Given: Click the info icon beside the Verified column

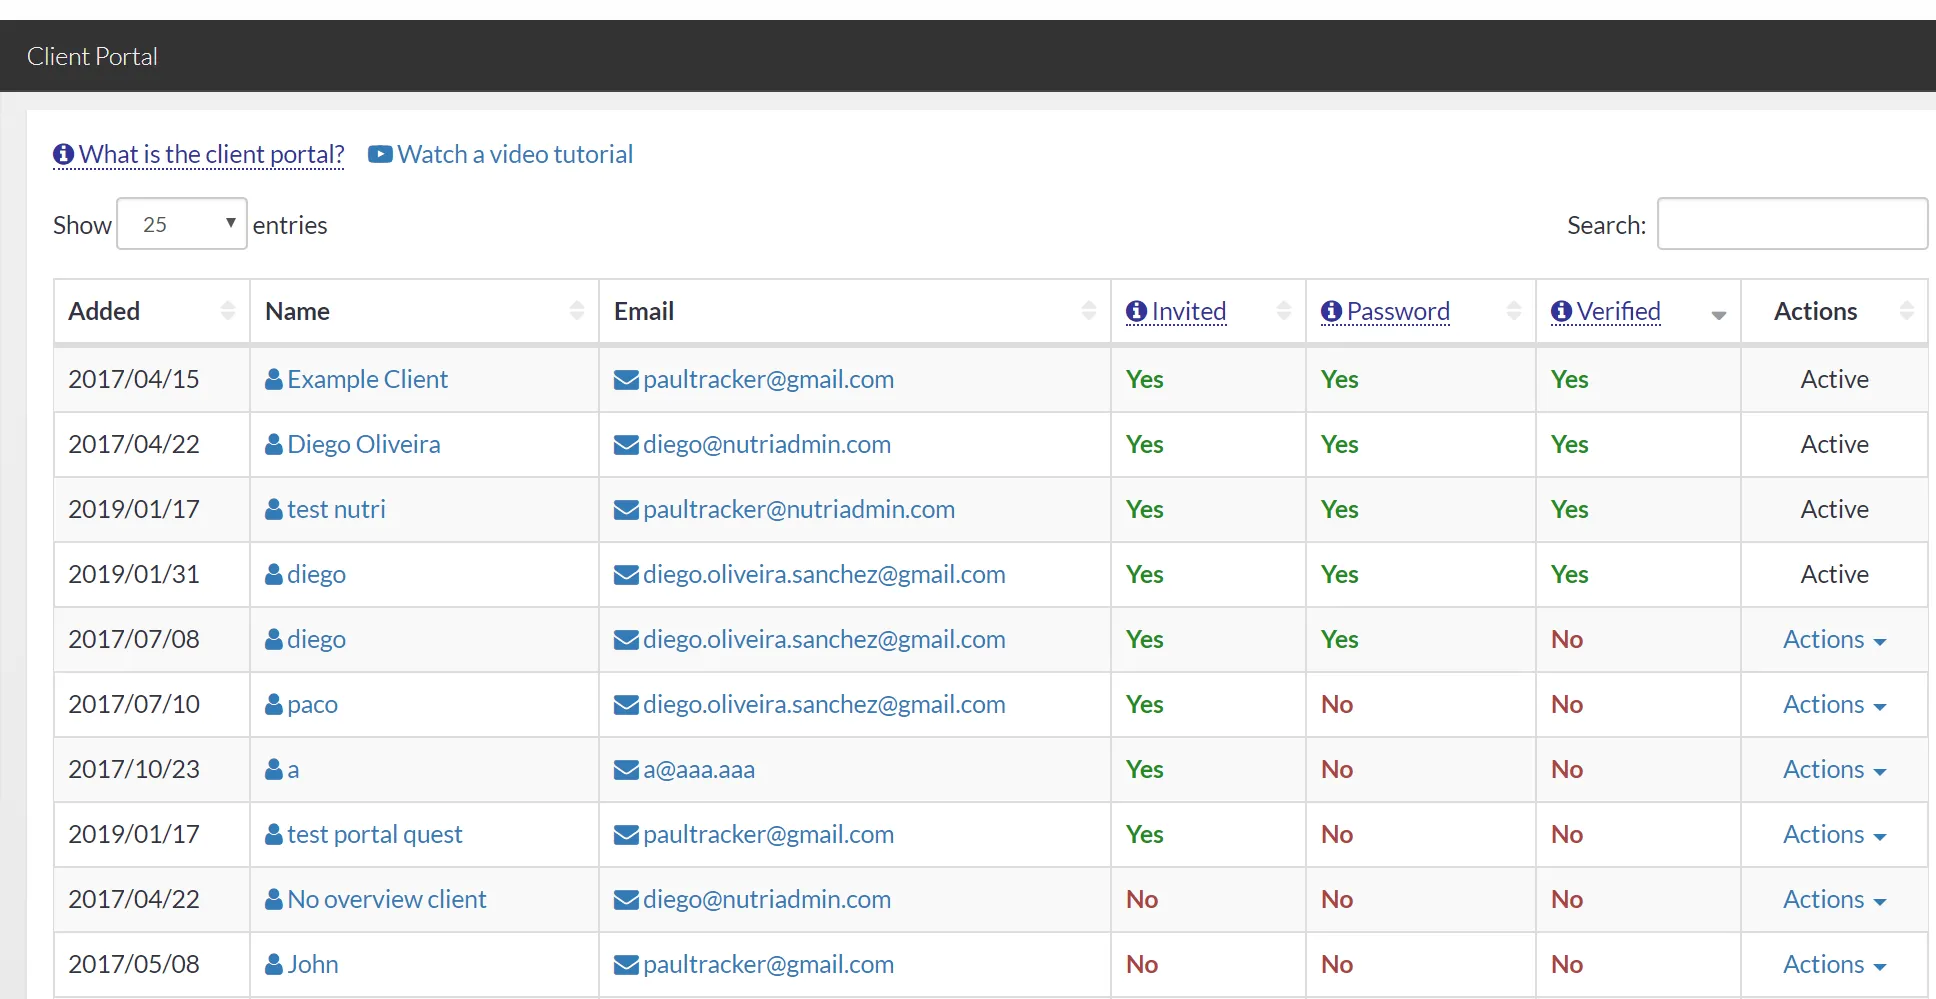Looking at the screenshot, I should tap(1562, 311).
